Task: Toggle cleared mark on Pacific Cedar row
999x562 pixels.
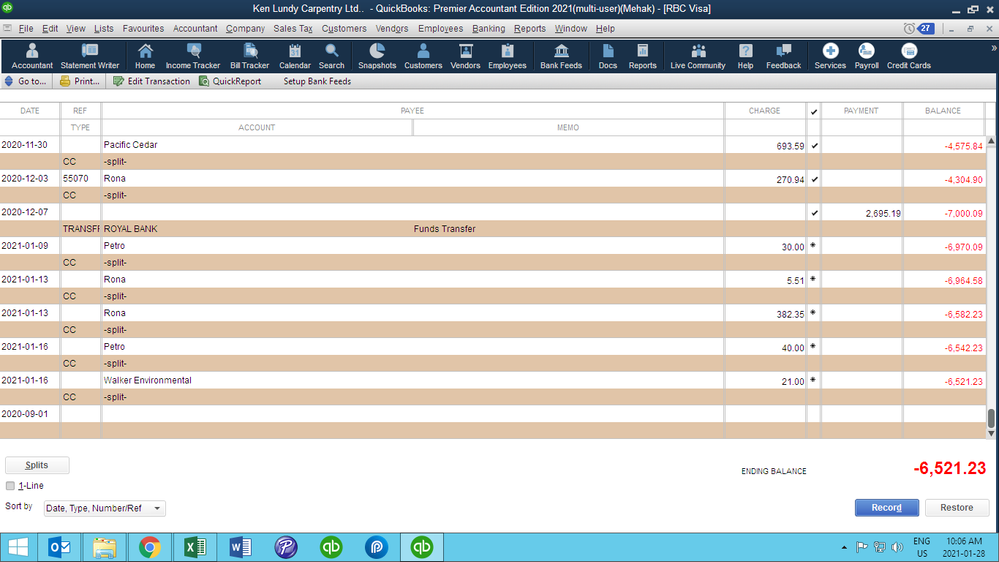Action: [814, 146]
